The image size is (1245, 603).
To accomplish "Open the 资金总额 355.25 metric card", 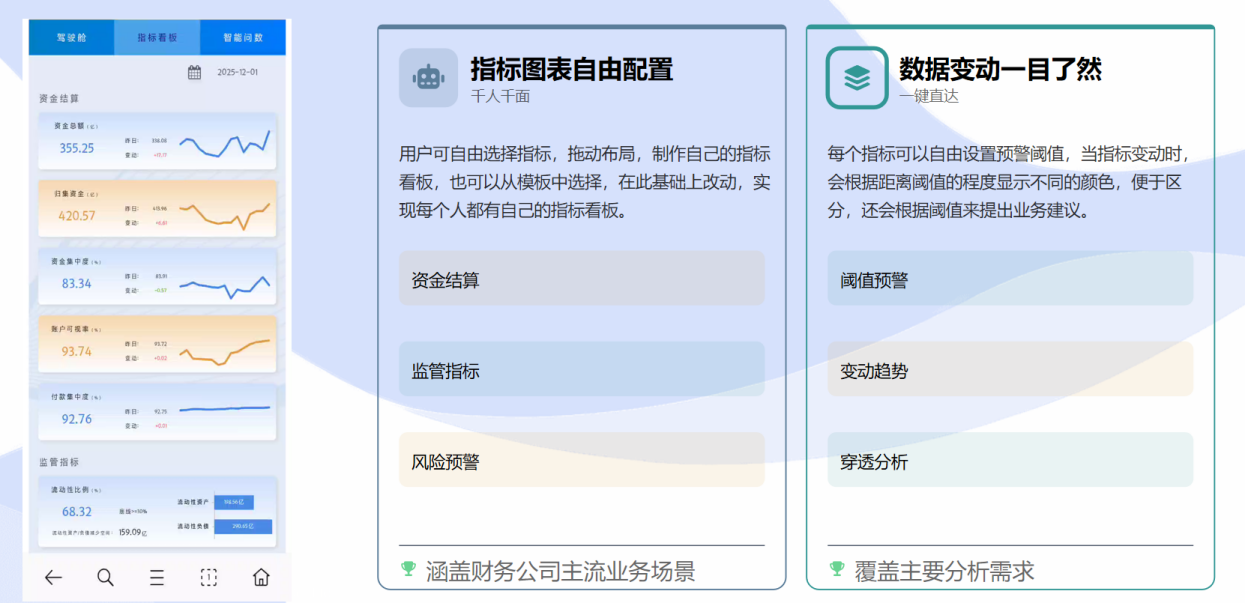I will (157, 141).
